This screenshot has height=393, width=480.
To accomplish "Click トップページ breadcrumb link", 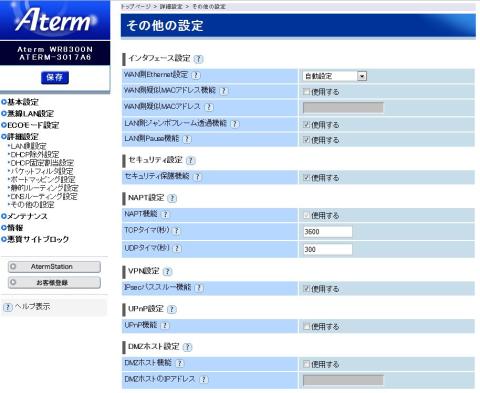I will tap(136, 6).
